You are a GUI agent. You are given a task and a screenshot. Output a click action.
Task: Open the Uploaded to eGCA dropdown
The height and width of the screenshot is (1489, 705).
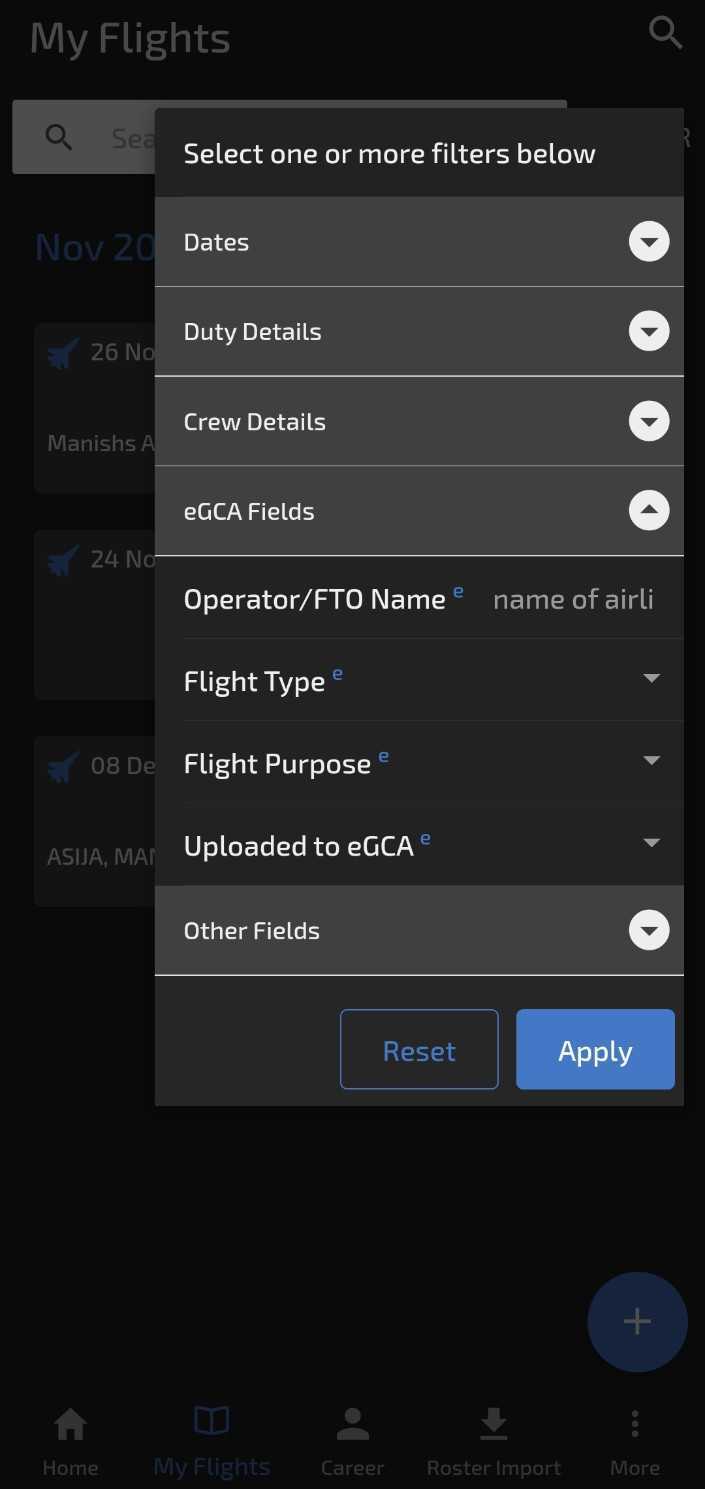pyautogui.click(x=651, y=843)
